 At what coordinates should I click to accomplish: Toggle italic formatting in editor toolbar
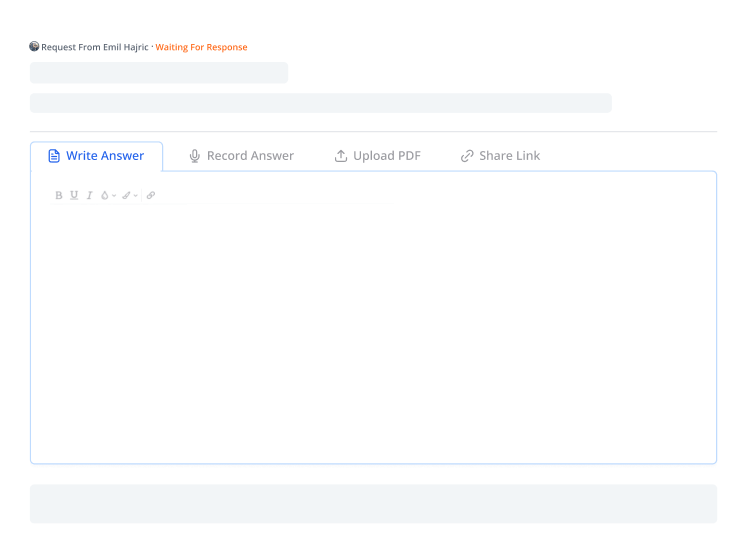pos(89,195)
